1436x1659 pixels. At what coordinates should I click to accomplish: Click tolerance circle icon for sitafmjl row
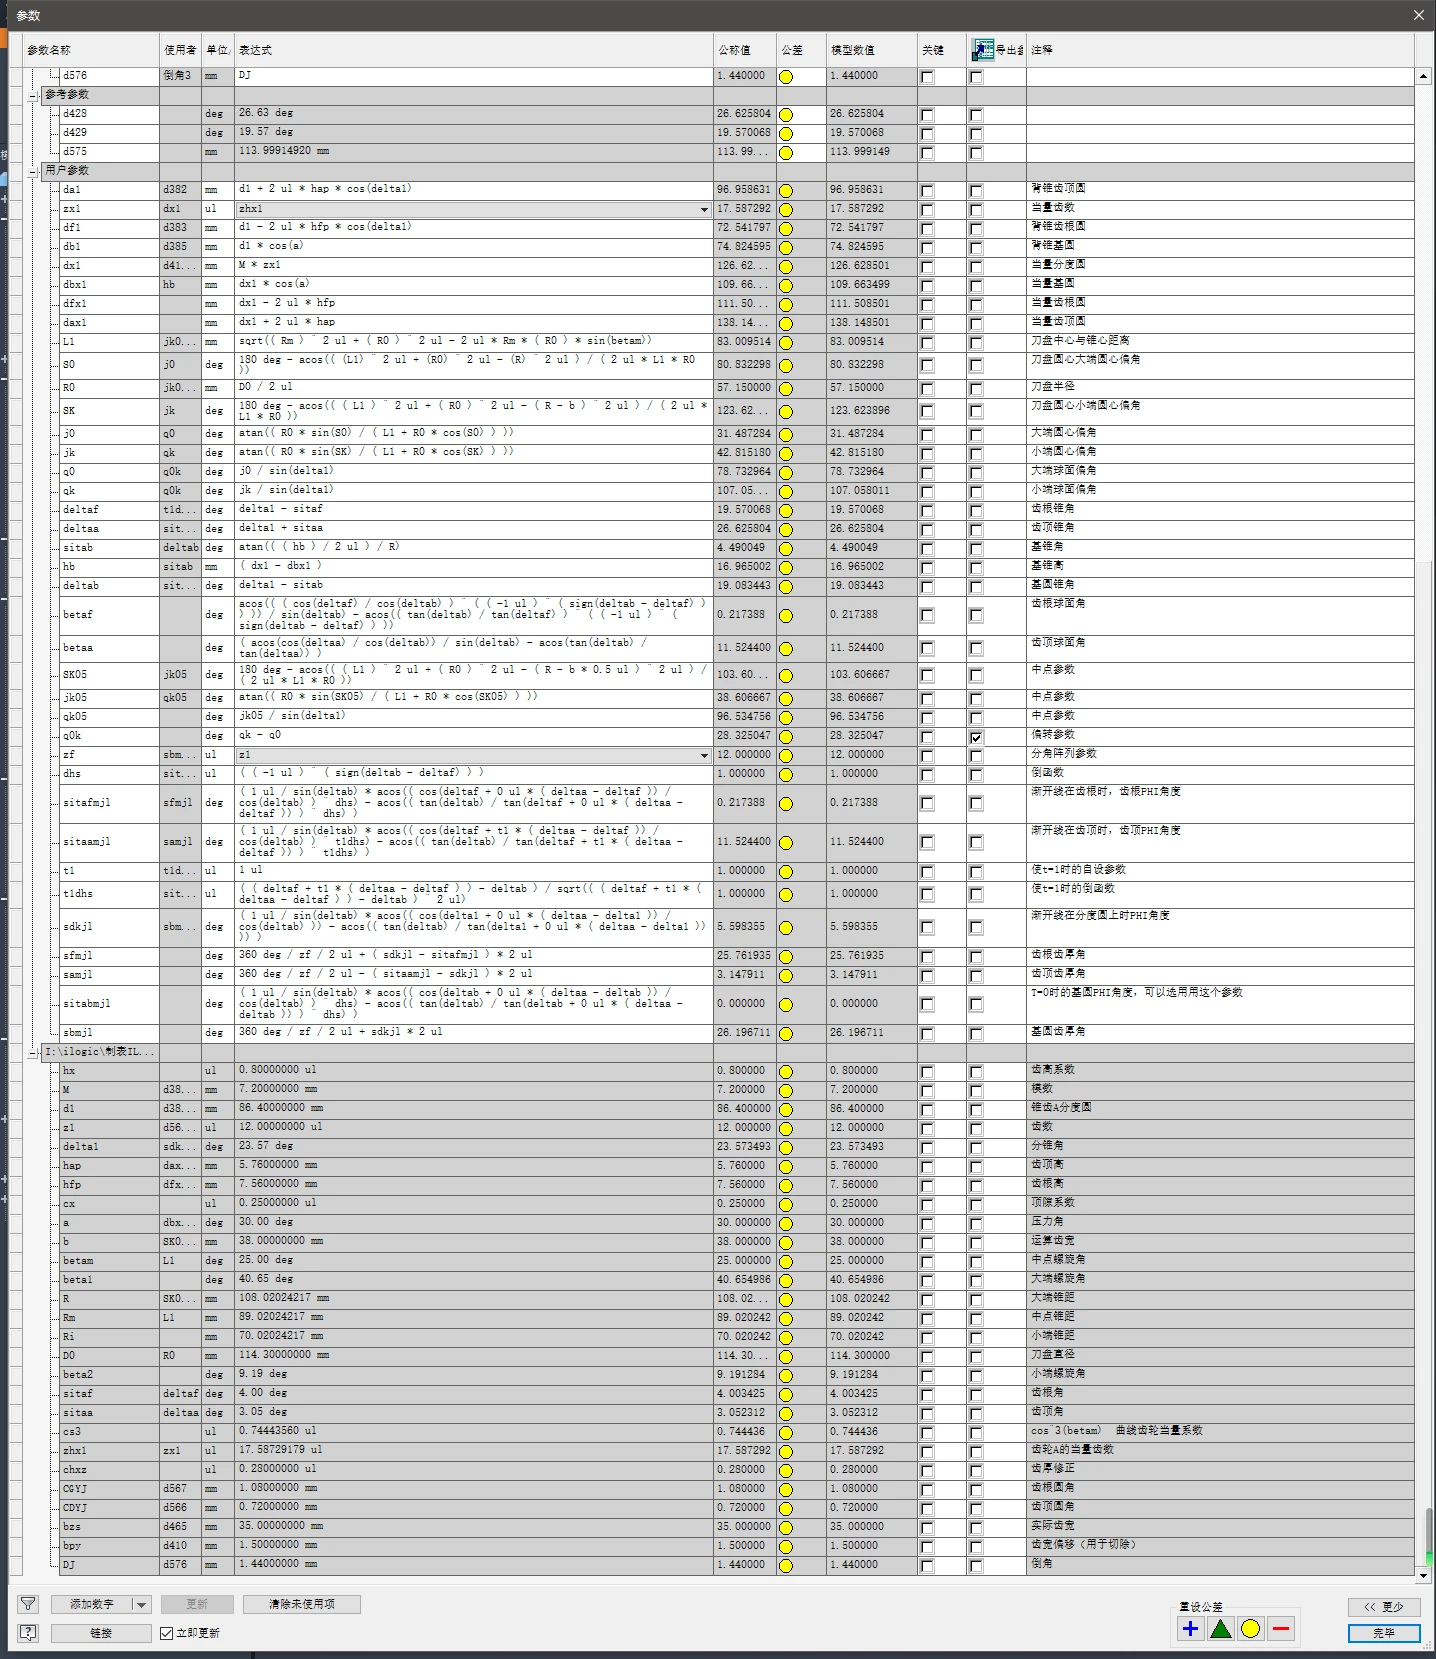pos(786,804)
